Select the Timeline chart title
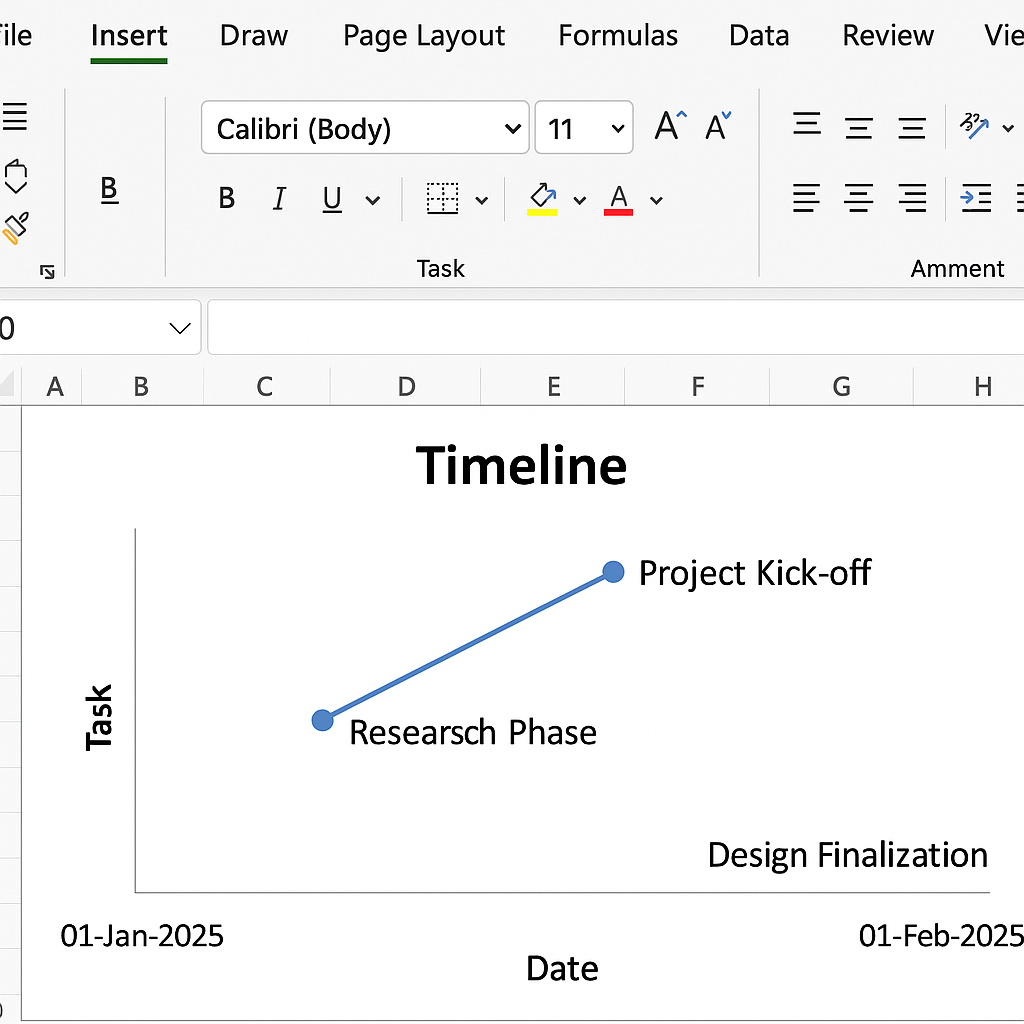 [x=521, y=466]
